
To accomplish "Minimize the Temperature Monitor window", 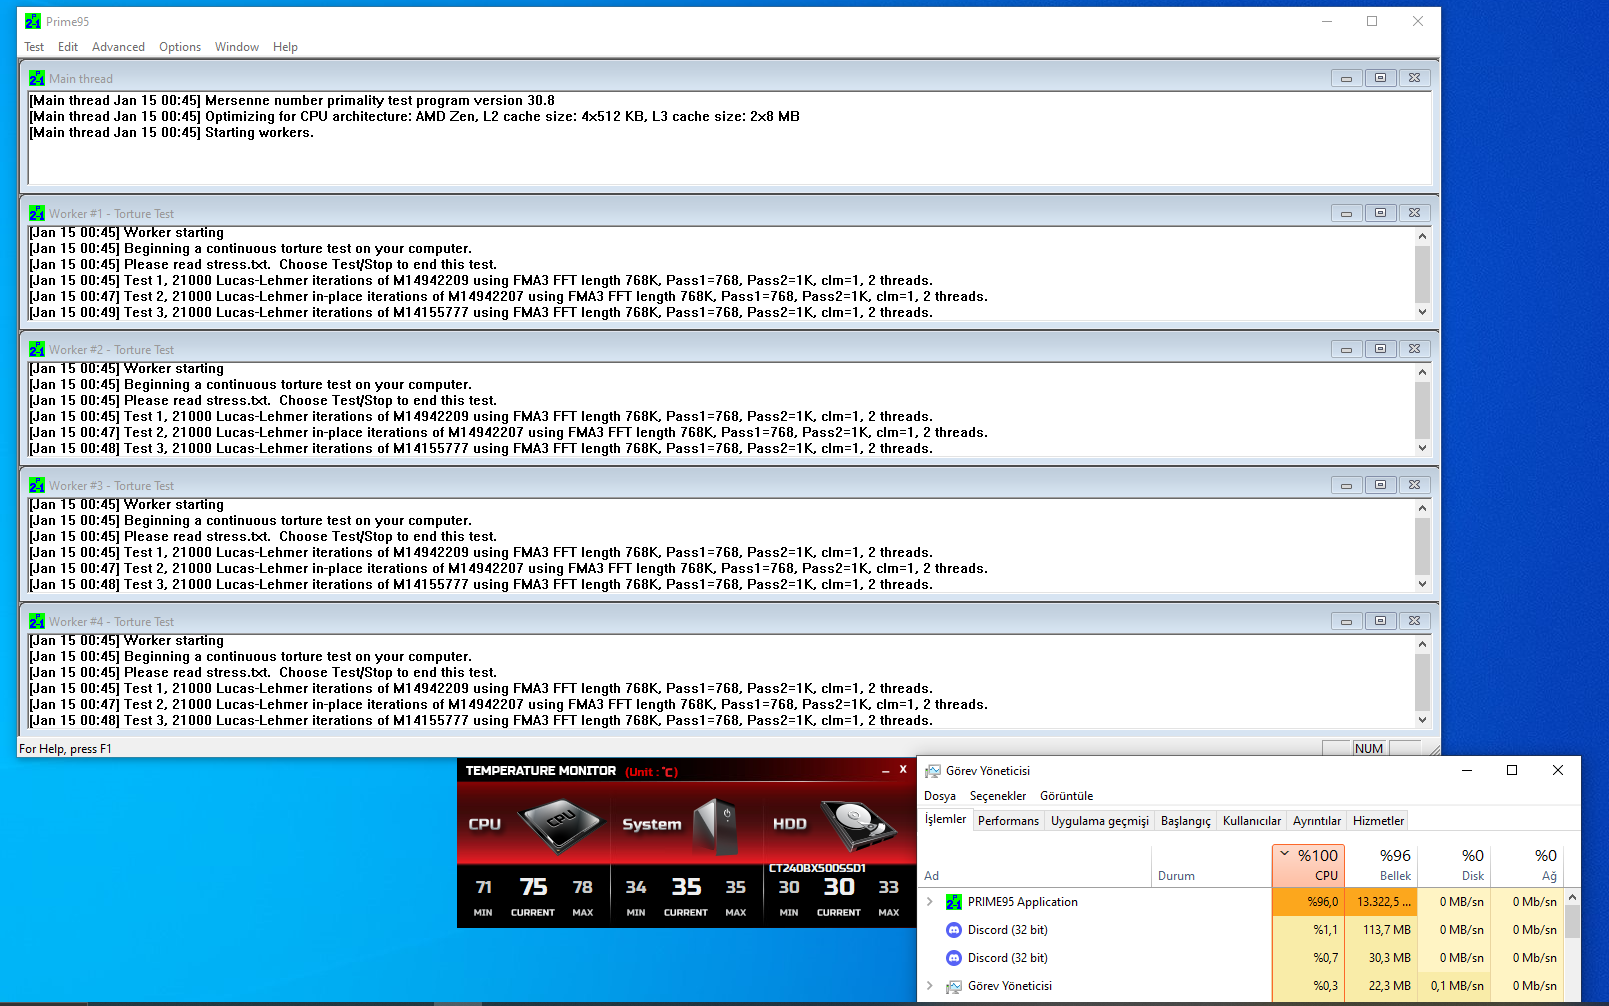I will [885, 771].
